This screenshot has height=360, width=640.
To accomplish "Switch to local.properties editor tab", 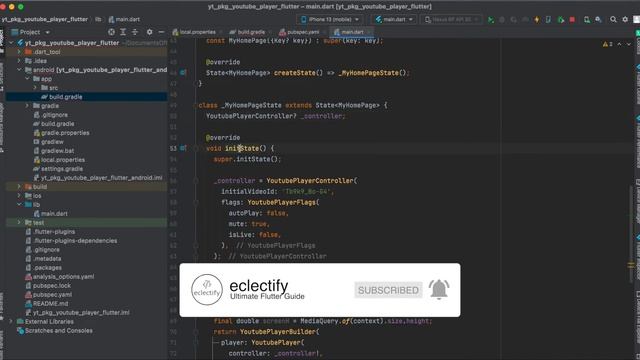I will (198, 32).
